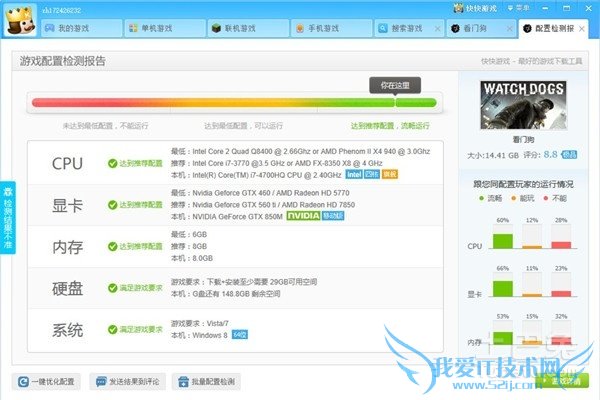Click the green check icon in 显卡 row
Screen dimensions: 600x400
[112, 205]
